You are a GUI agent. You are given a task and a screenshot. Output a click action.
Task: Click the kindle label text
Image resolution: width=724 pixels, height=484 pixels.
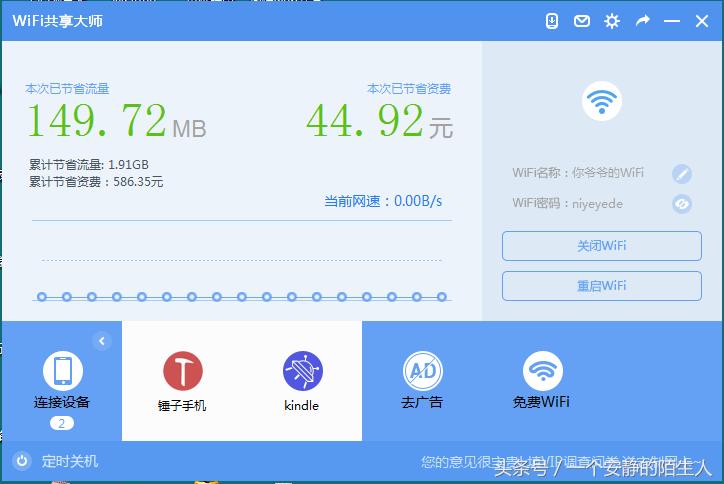[302, 405]
